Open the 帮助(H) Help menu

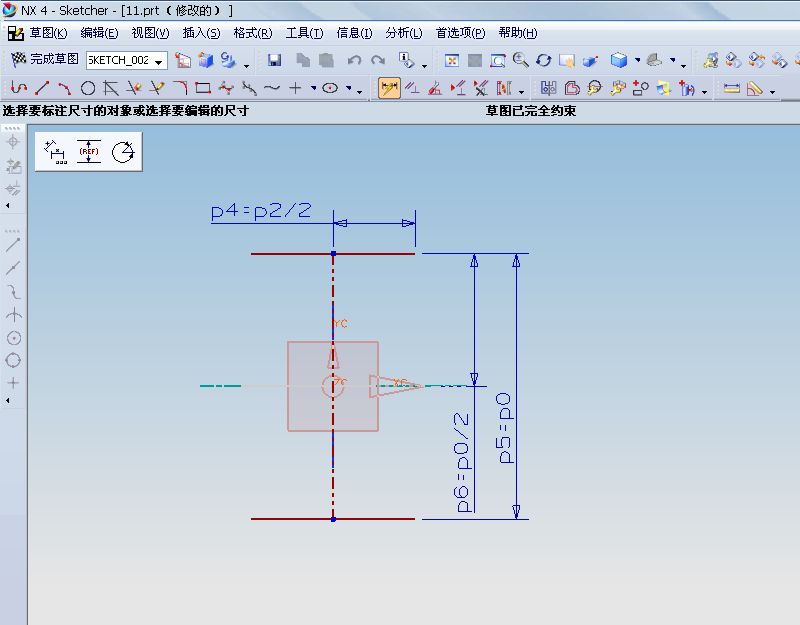coord(517,33)
